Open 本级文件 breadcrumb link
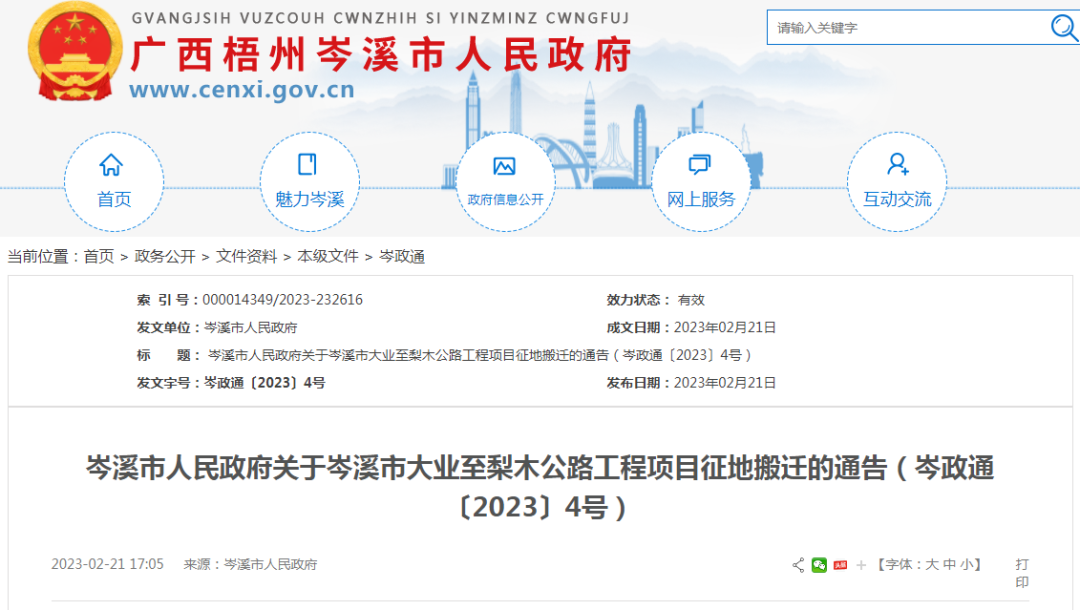This screenshot has width=1080, height=610. click(x=327, y=257)
